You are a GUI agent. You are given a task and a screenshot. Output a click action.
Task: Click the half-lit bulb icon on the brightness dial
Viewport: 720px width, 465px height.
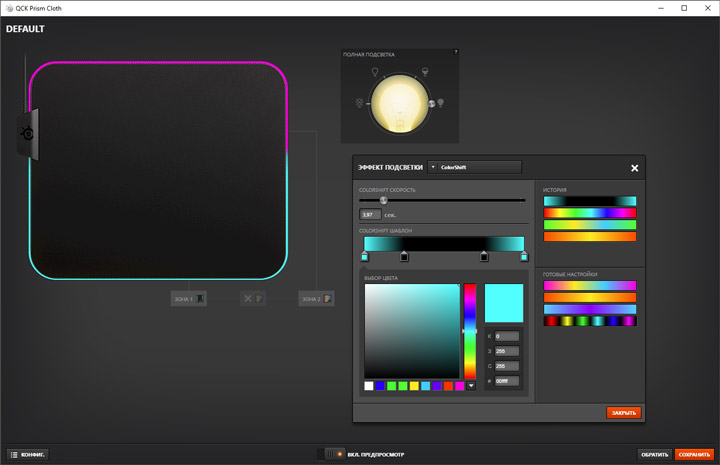(425, 71)
